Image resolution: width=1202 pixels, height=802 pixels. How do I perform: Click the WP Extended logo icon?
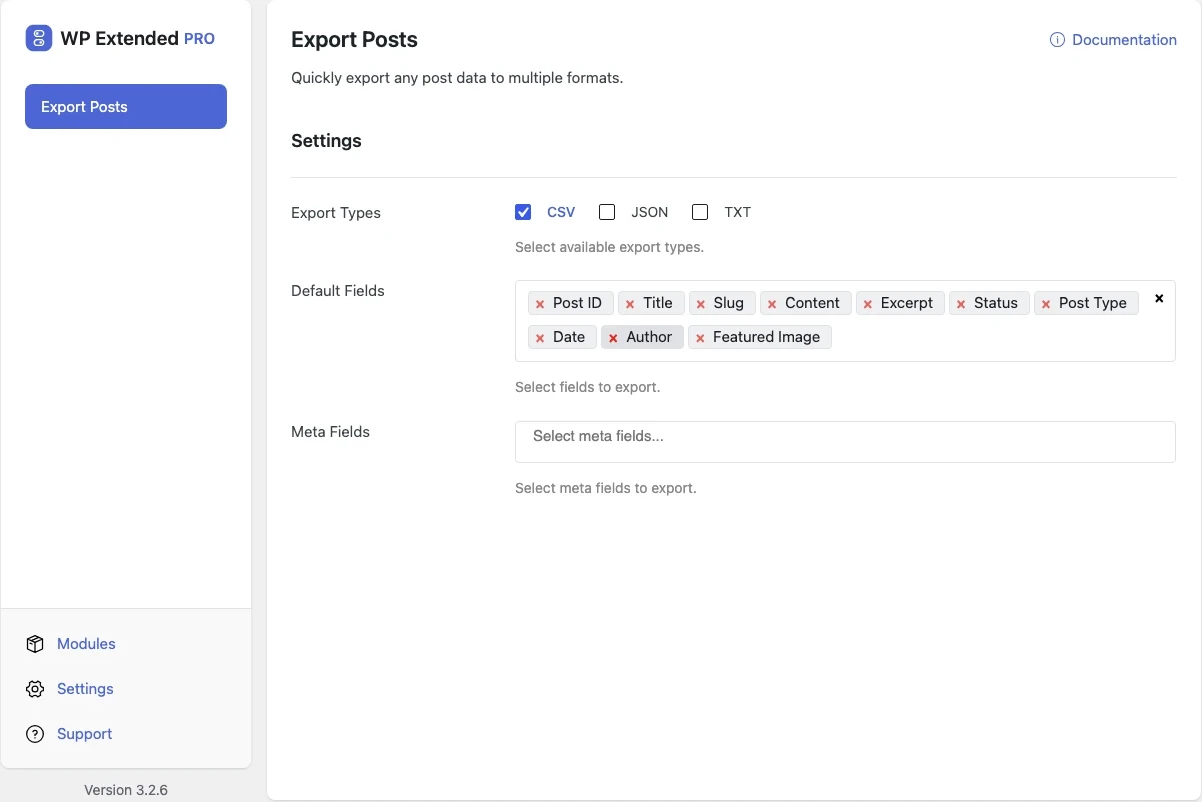[x=39, y=39]
